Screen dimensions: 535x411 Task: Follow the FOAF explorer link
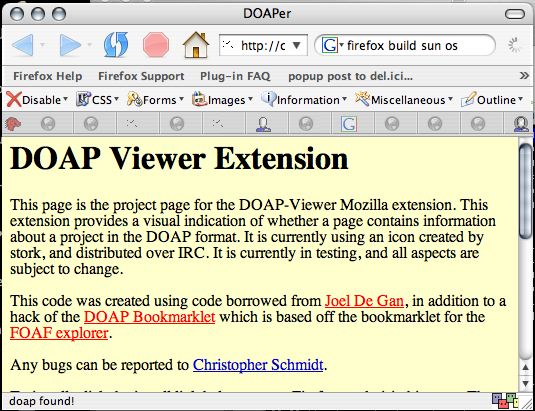(59, 333)
